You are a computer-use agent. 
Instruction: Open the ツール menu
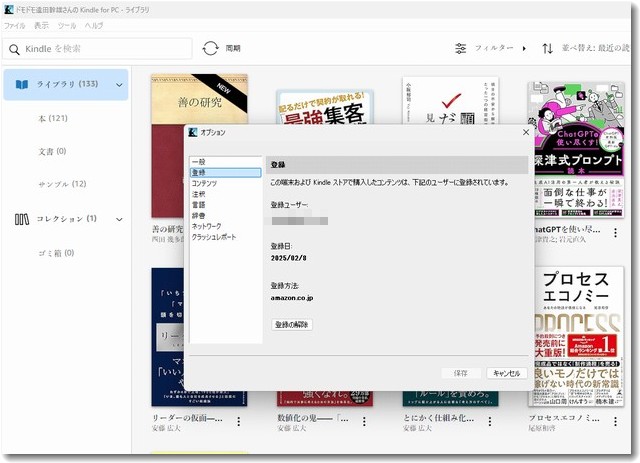tap(67, 25)
